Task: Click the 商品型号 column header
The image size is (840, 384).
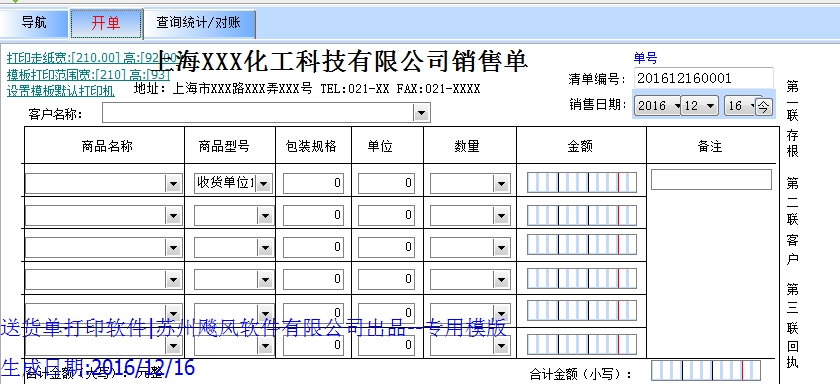Action: (x=224, y=146)
